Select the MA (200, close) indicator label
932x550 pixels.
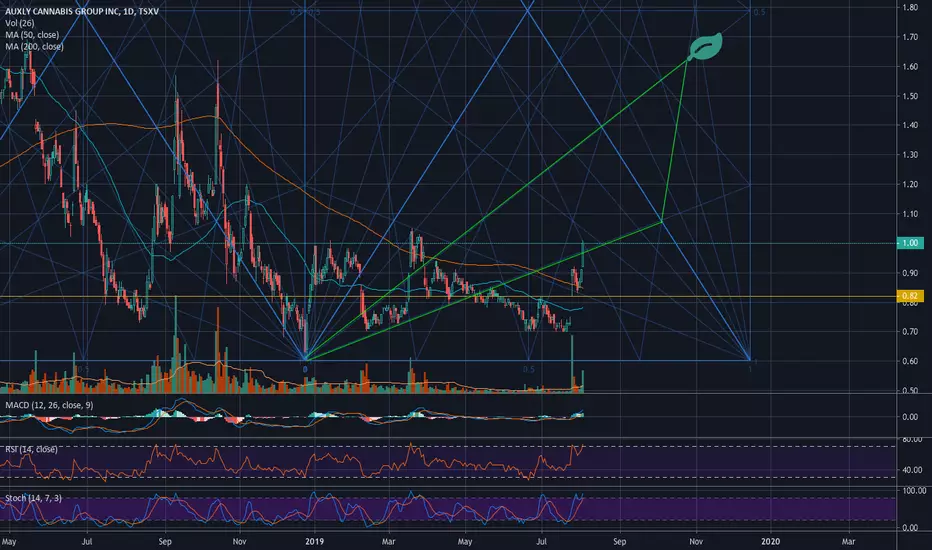[34, 46]
